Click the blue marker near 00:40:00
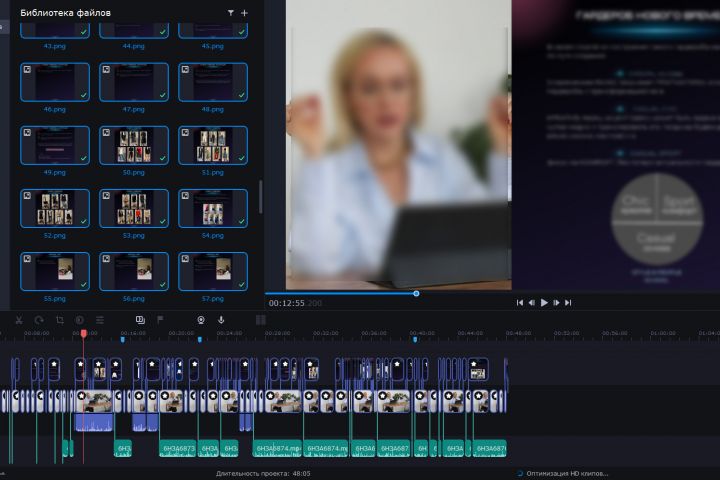The image size is (720, 480). (x=415, y=339)
